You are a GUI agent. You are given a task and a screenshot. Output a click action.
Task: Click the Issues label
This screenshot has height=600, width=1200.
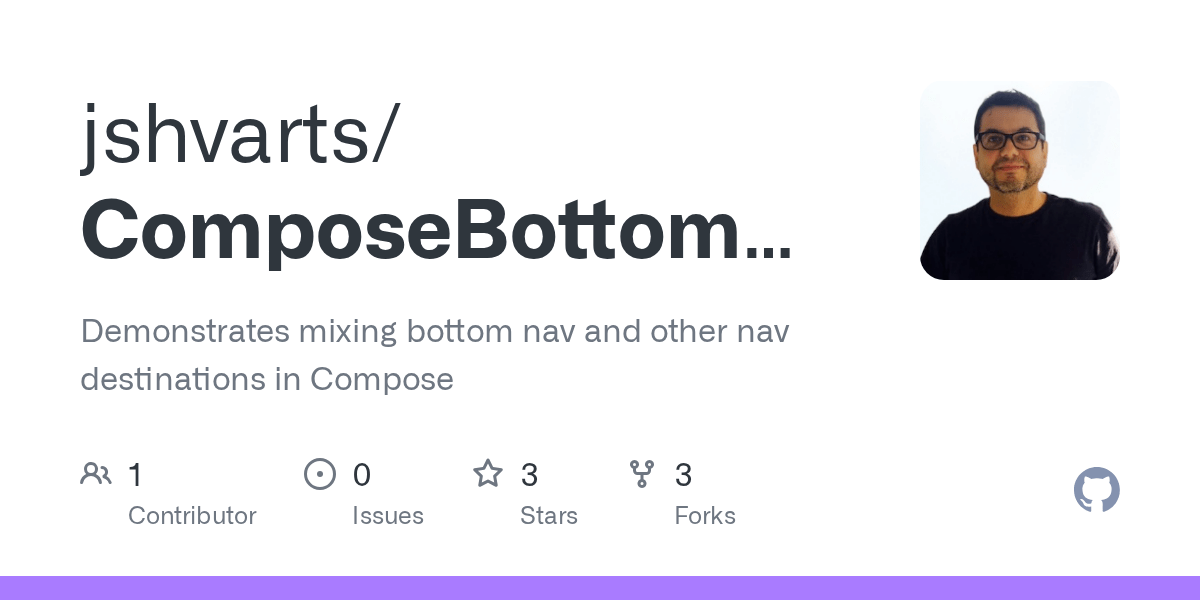387,516
